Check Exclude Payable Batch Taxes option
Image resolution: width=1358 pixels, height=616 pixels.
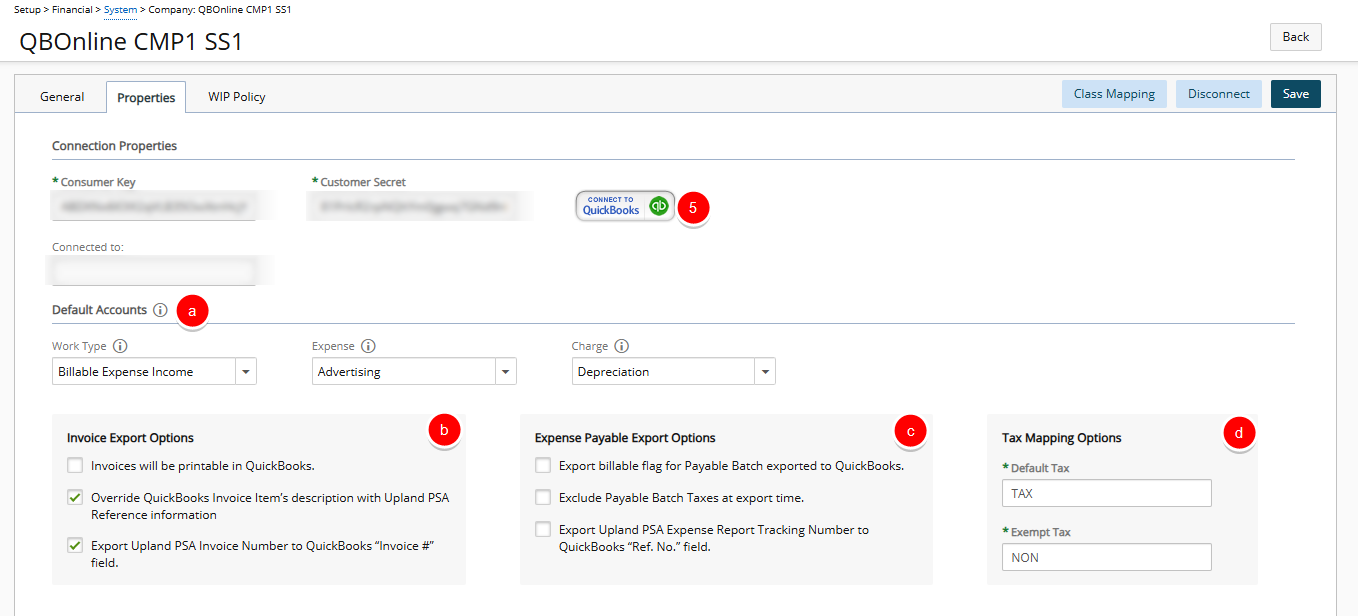(x=543, y=497)
